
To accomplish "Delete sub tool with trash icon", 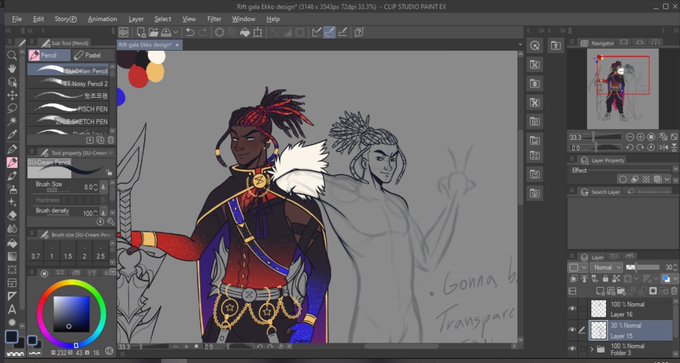I will coord(111,140).
